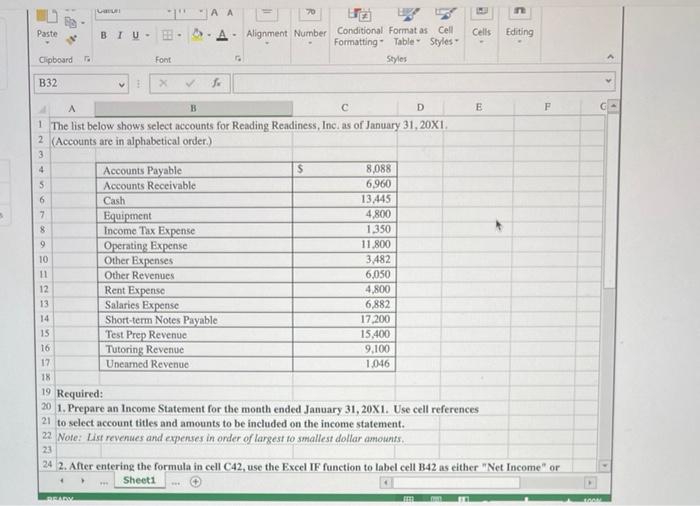
Task: Open the Font Color dropdown arrow
Action: [x=234, y=35]
